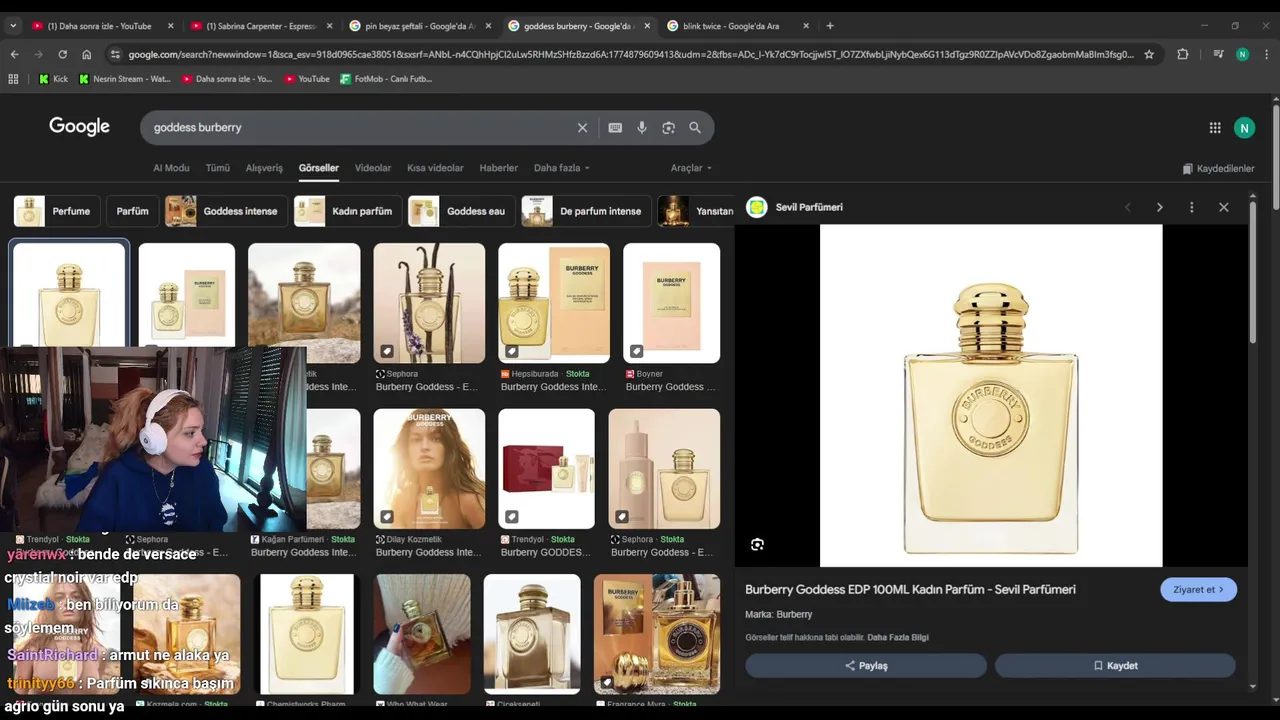Click the search input field
The image size is (1280, 720).
tap(360, 128)
